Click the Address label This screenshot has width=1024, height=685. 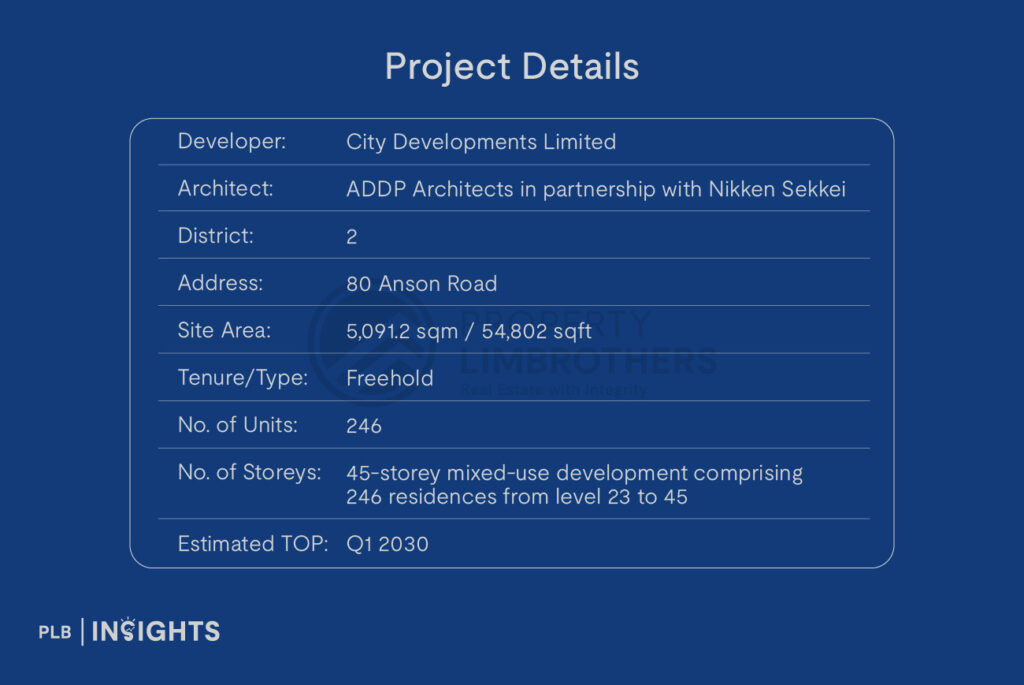point(220,283)
